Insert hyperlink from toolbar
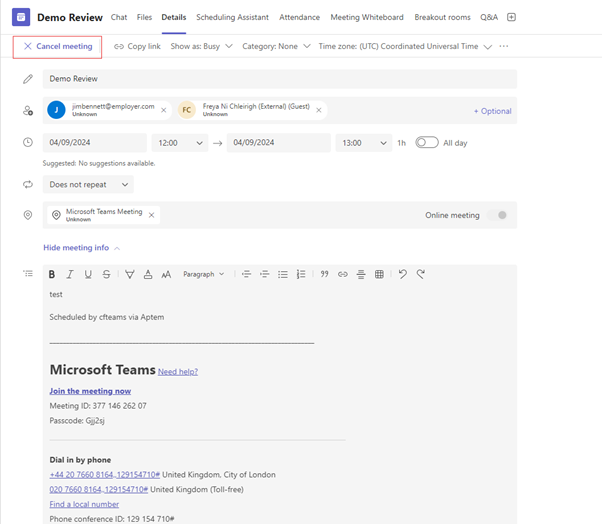This screenshot has width=602, height=524. [x=342, y=274]
